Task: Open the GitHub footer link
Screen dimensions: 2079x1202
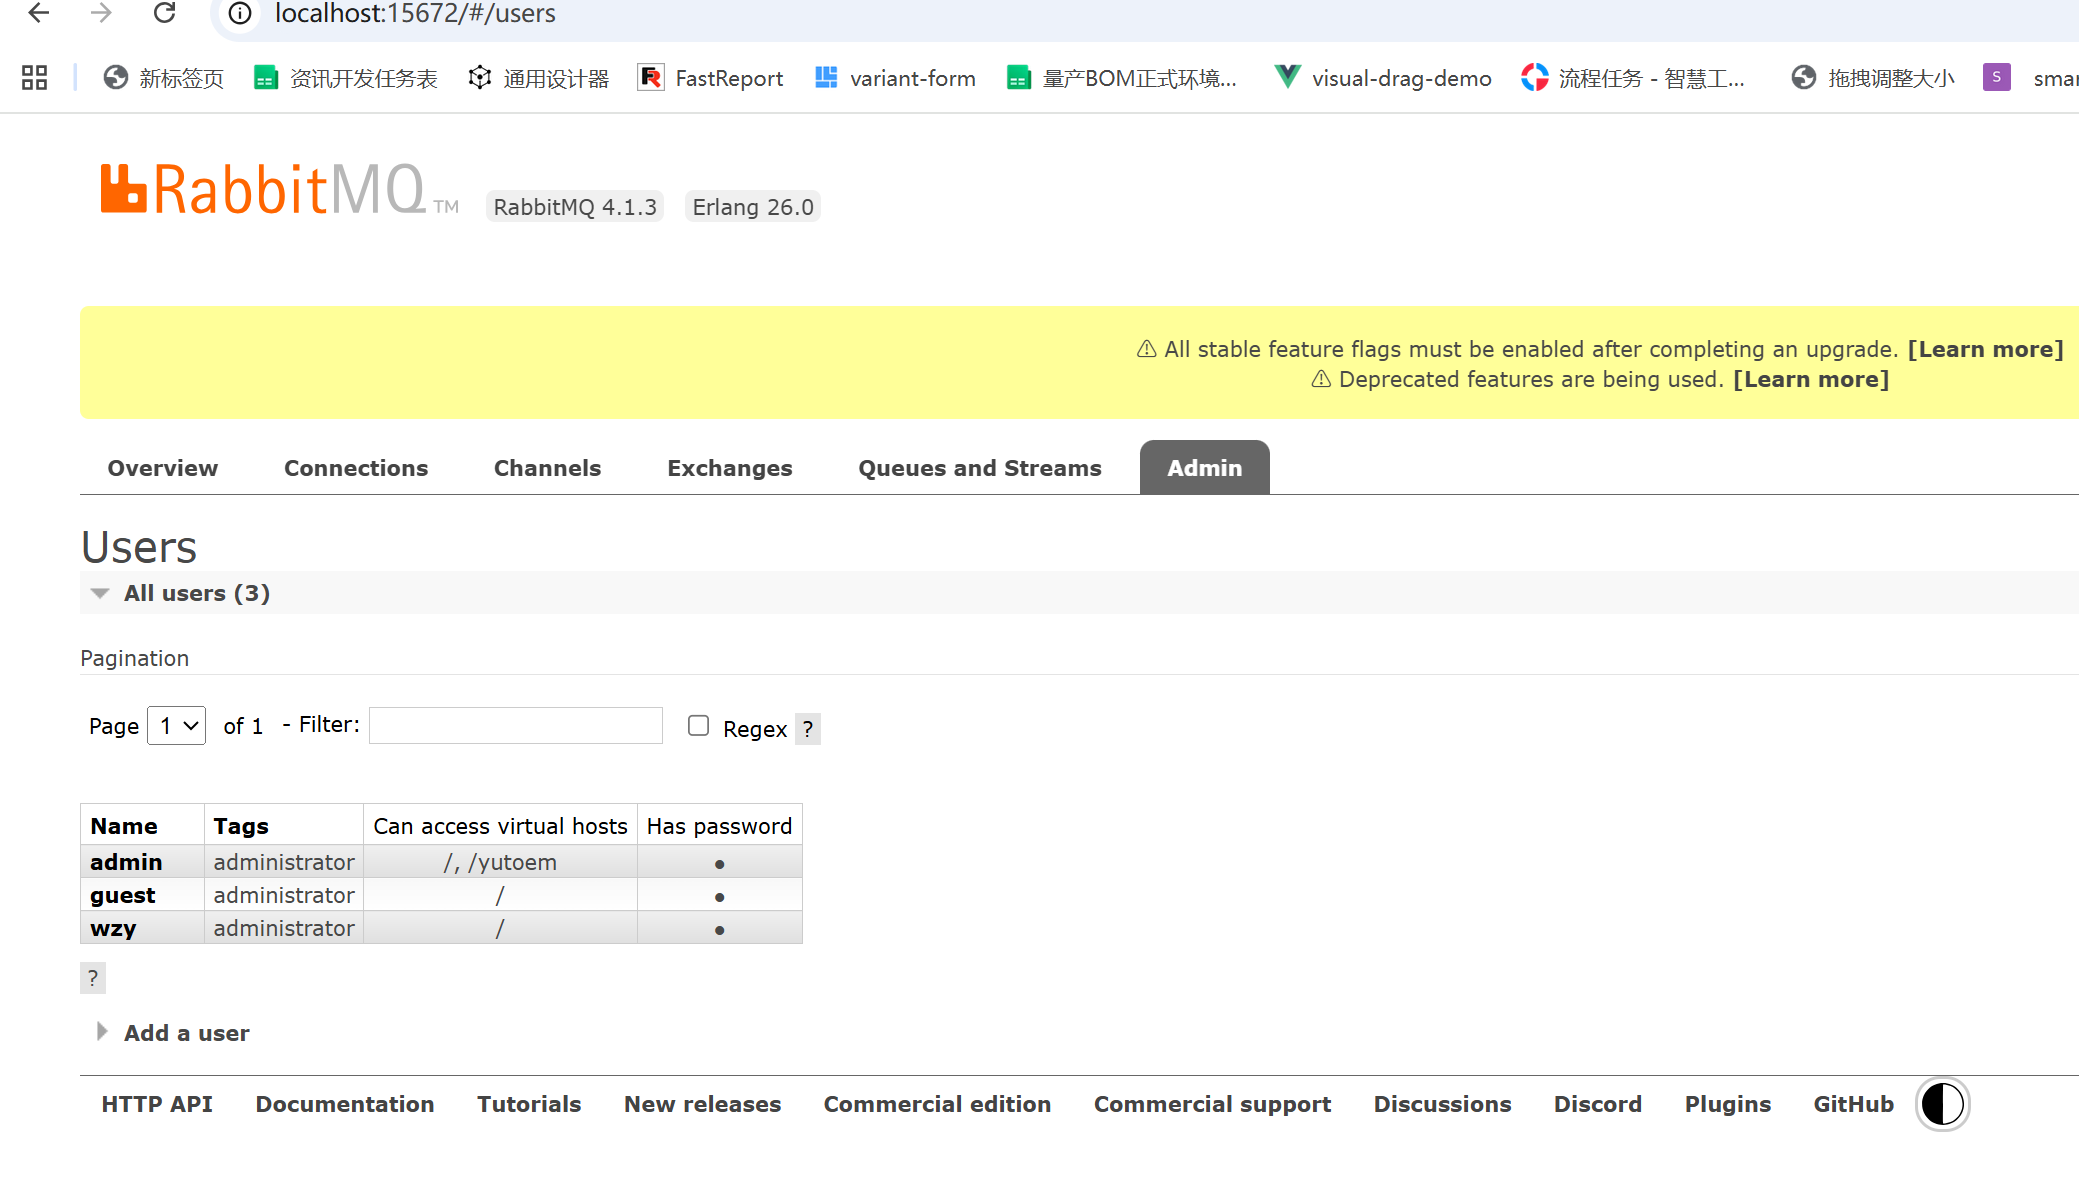Action: (x=1854, y=1104)
